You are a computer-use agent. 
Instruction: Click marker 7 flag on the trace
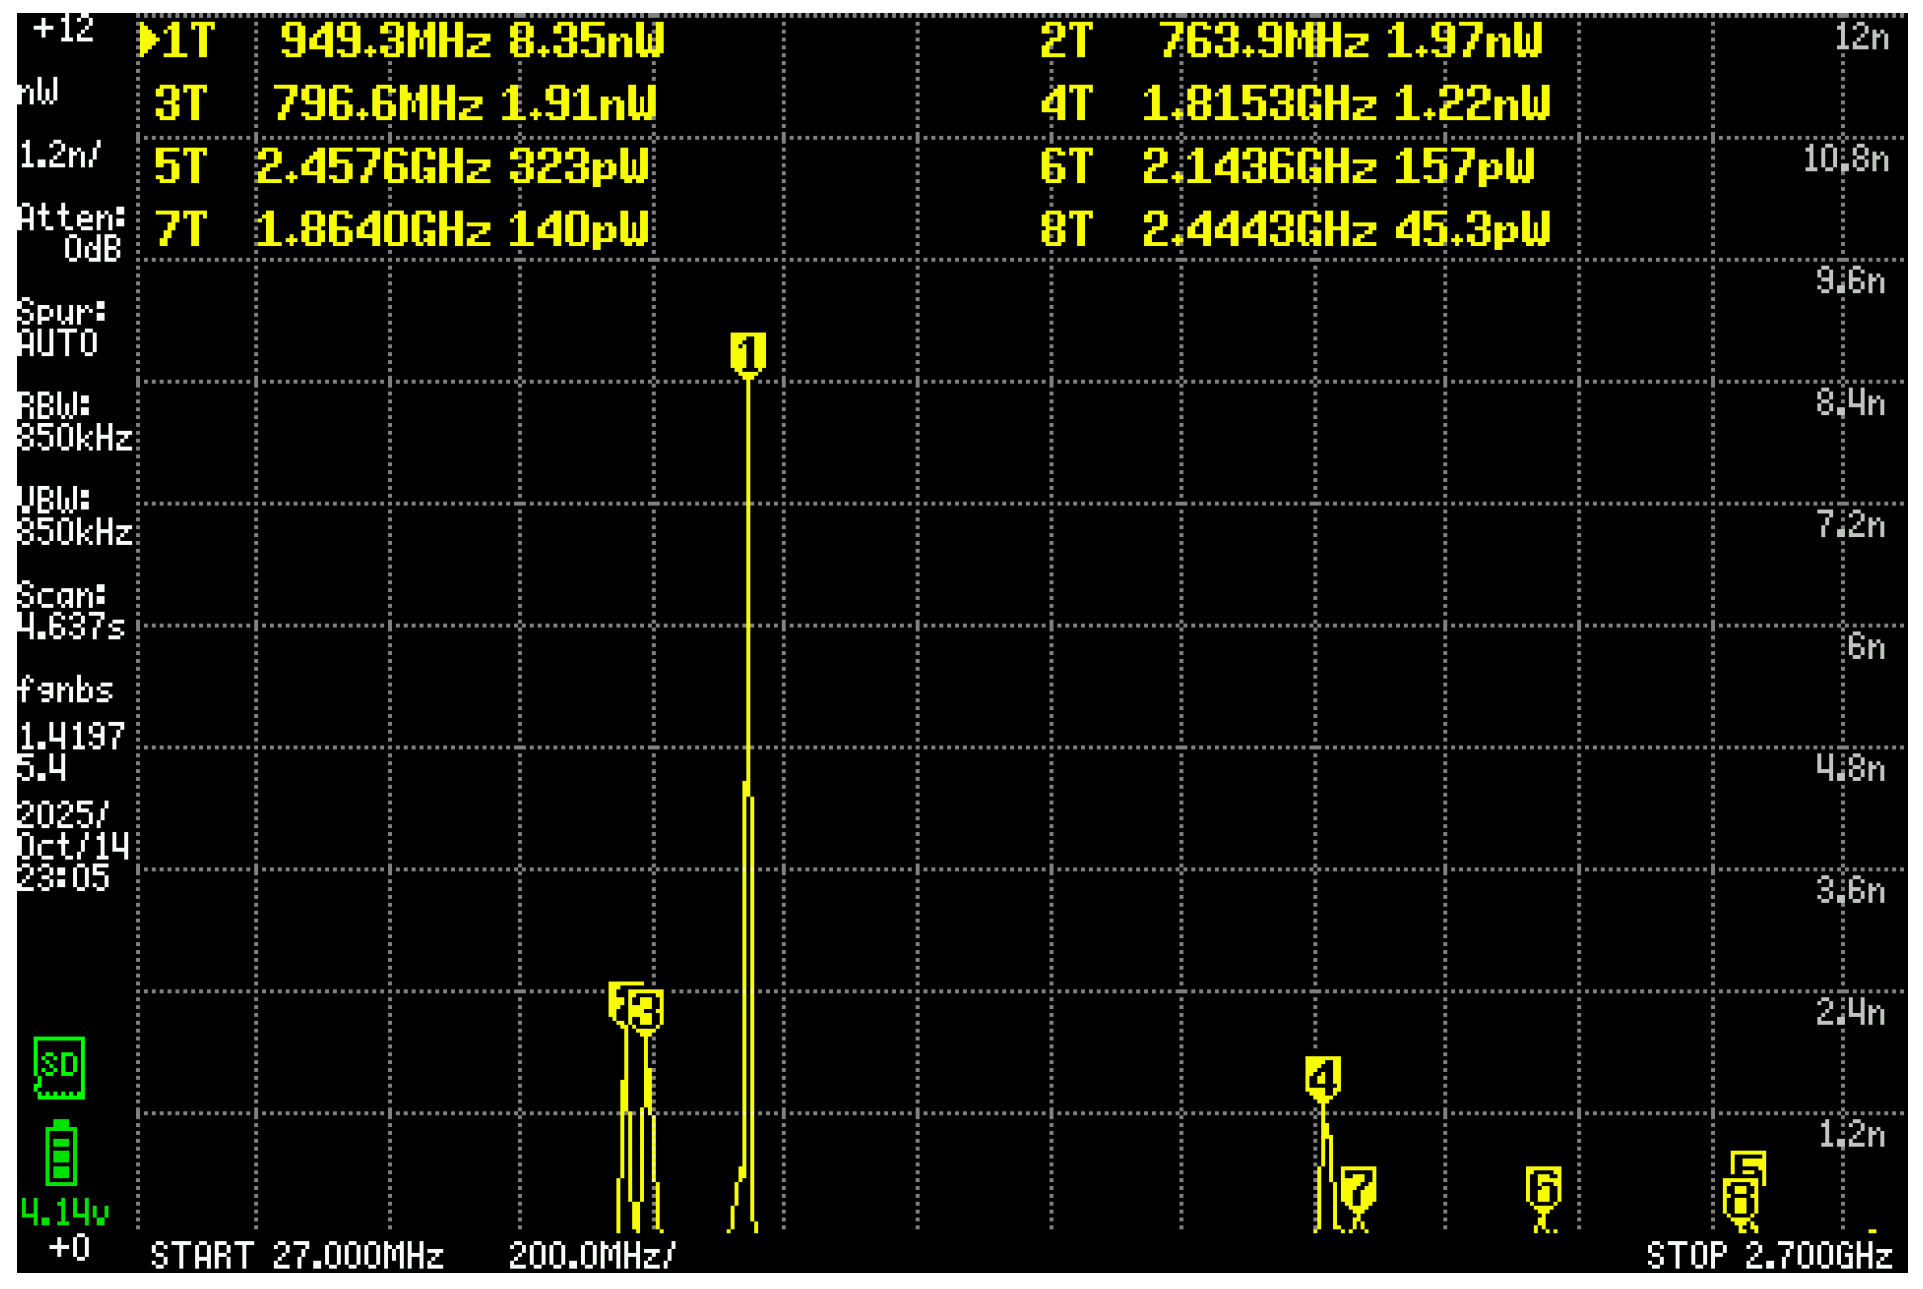(x=1358, y=1188)
